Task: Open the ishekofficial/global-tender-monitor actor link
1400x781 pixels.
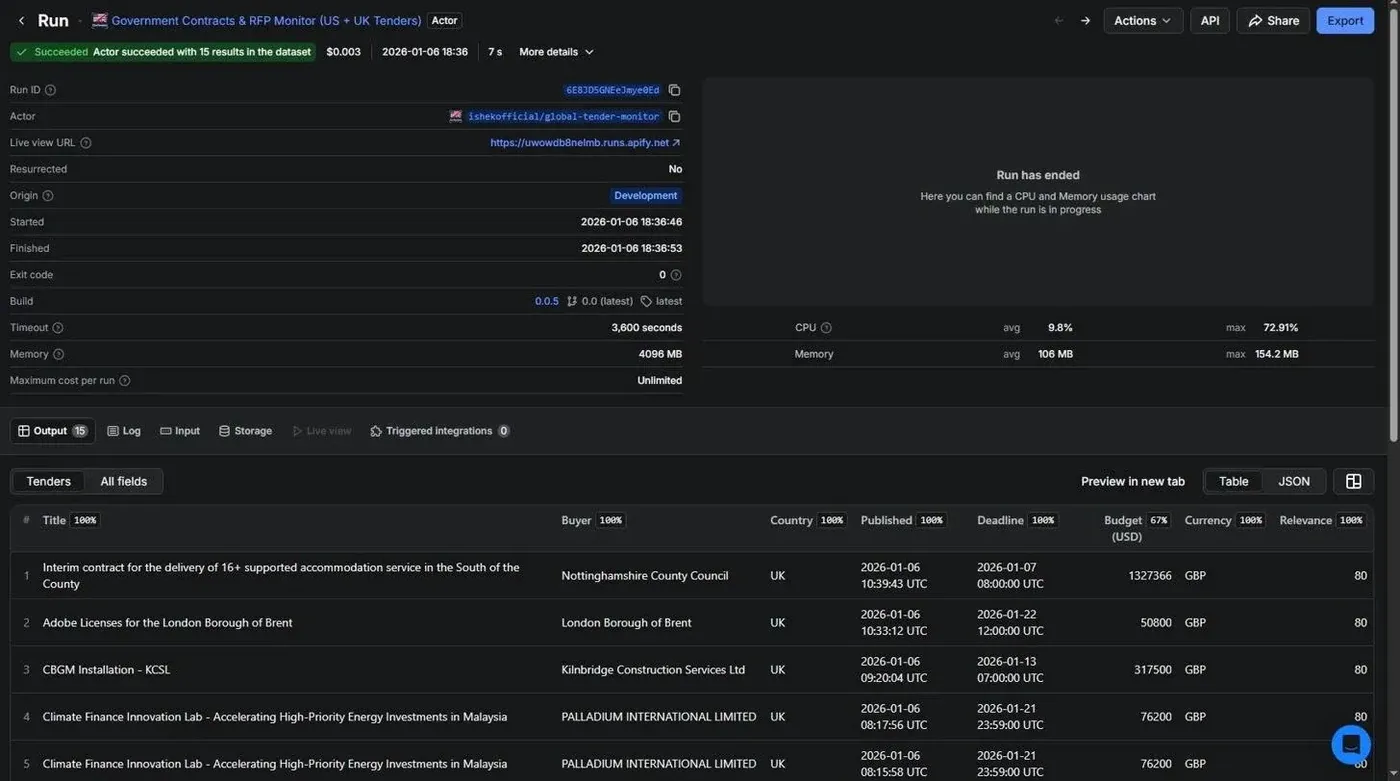Action: click(x=563, y=116)
